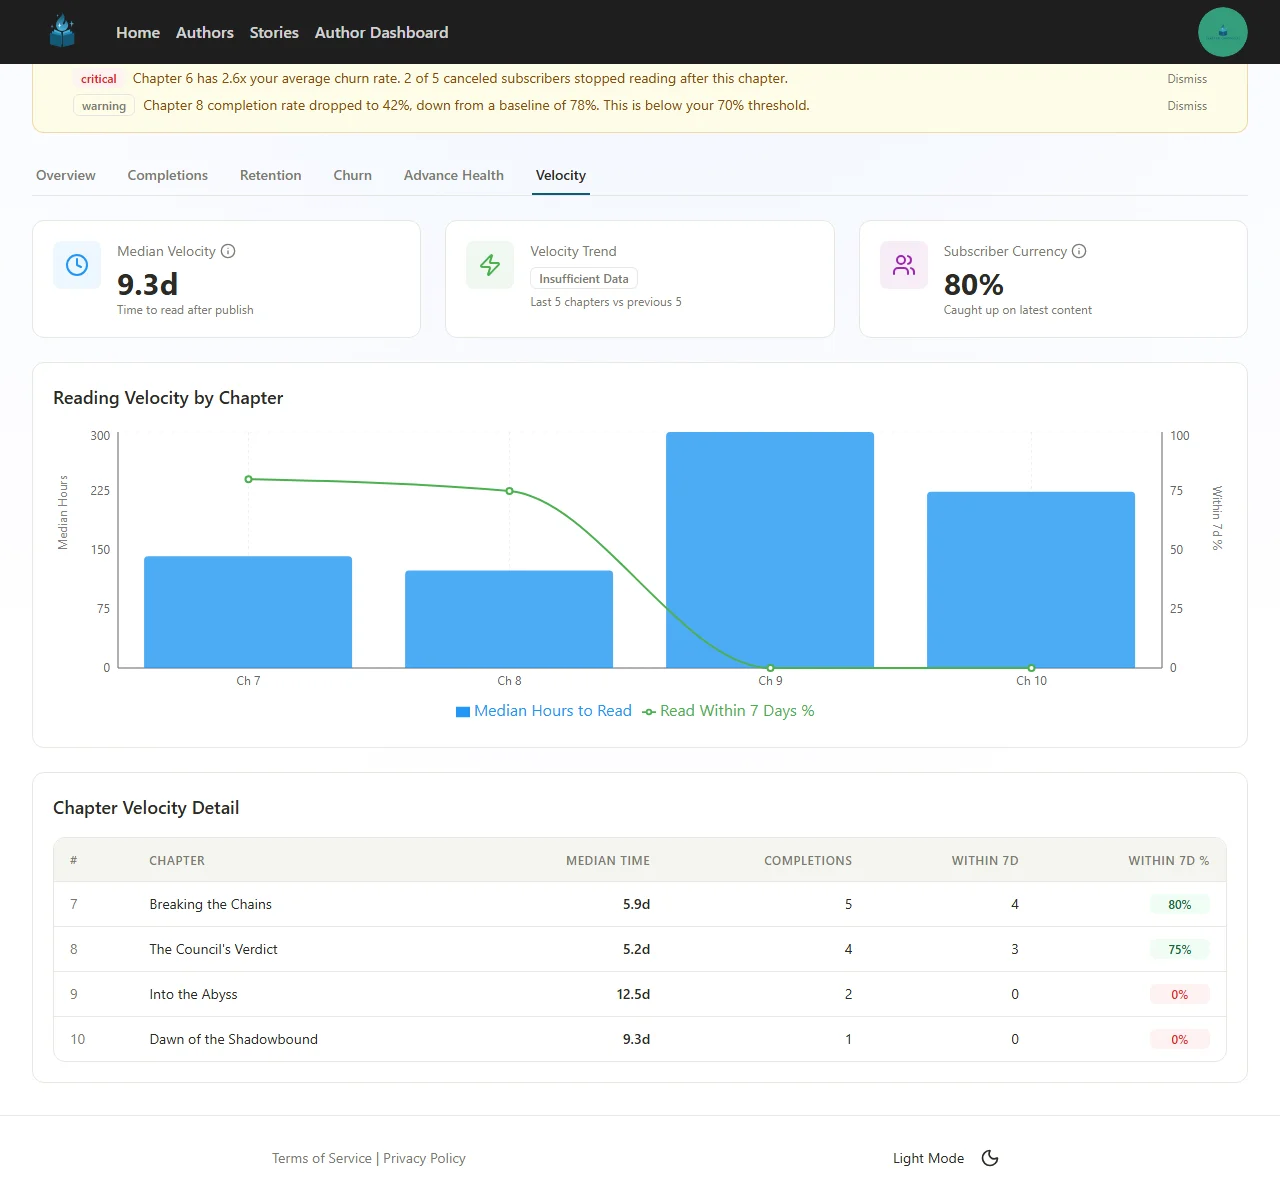
Task: Open the Retention tab
Action: (270, 175)
